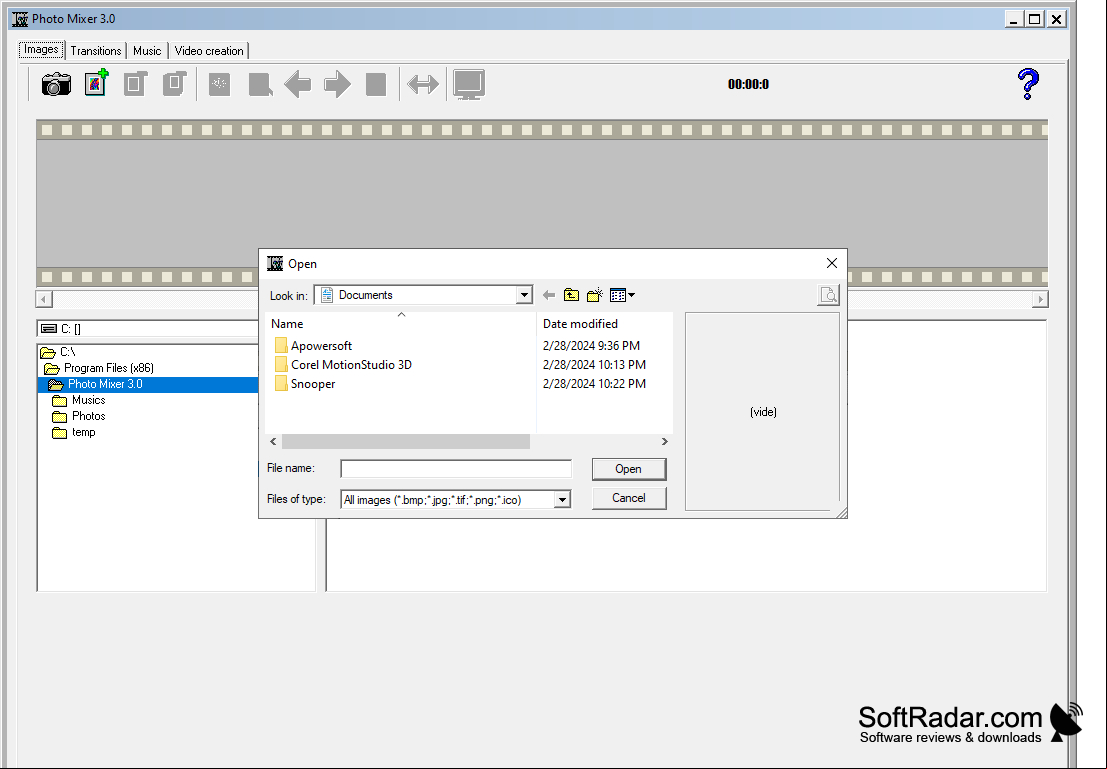The width and height of the screenshot is (1107, 769).
Task: Click the back arrow in the Open dialog
Action: tap(549, 295)
